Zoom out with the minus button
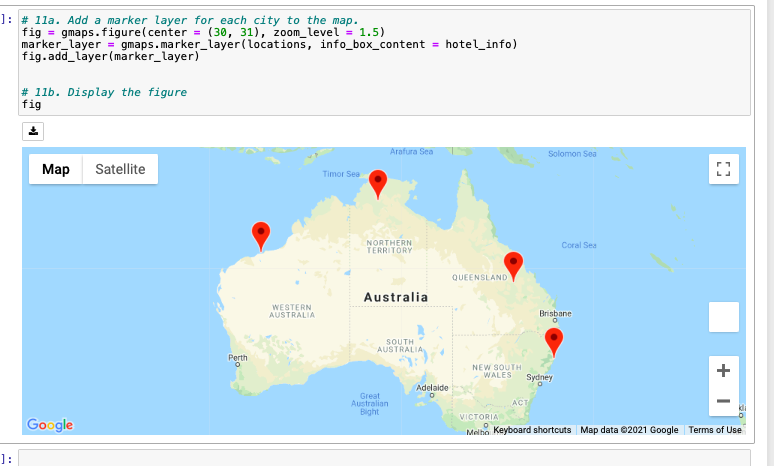This screenshot has width=774, height=466. (724, 401)
